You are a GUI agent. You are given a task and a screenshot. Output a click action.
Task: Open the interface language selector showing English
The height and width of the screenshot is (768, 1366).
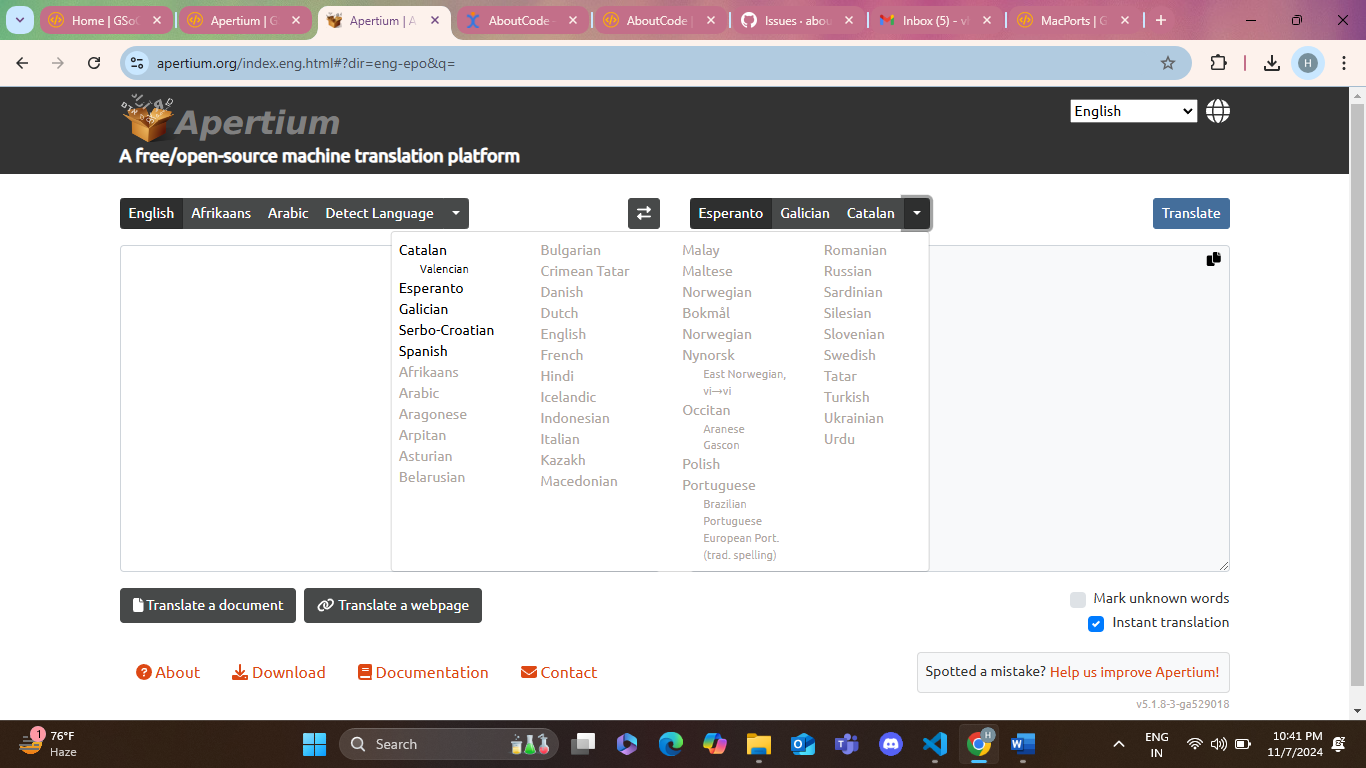pos(1133,111)
